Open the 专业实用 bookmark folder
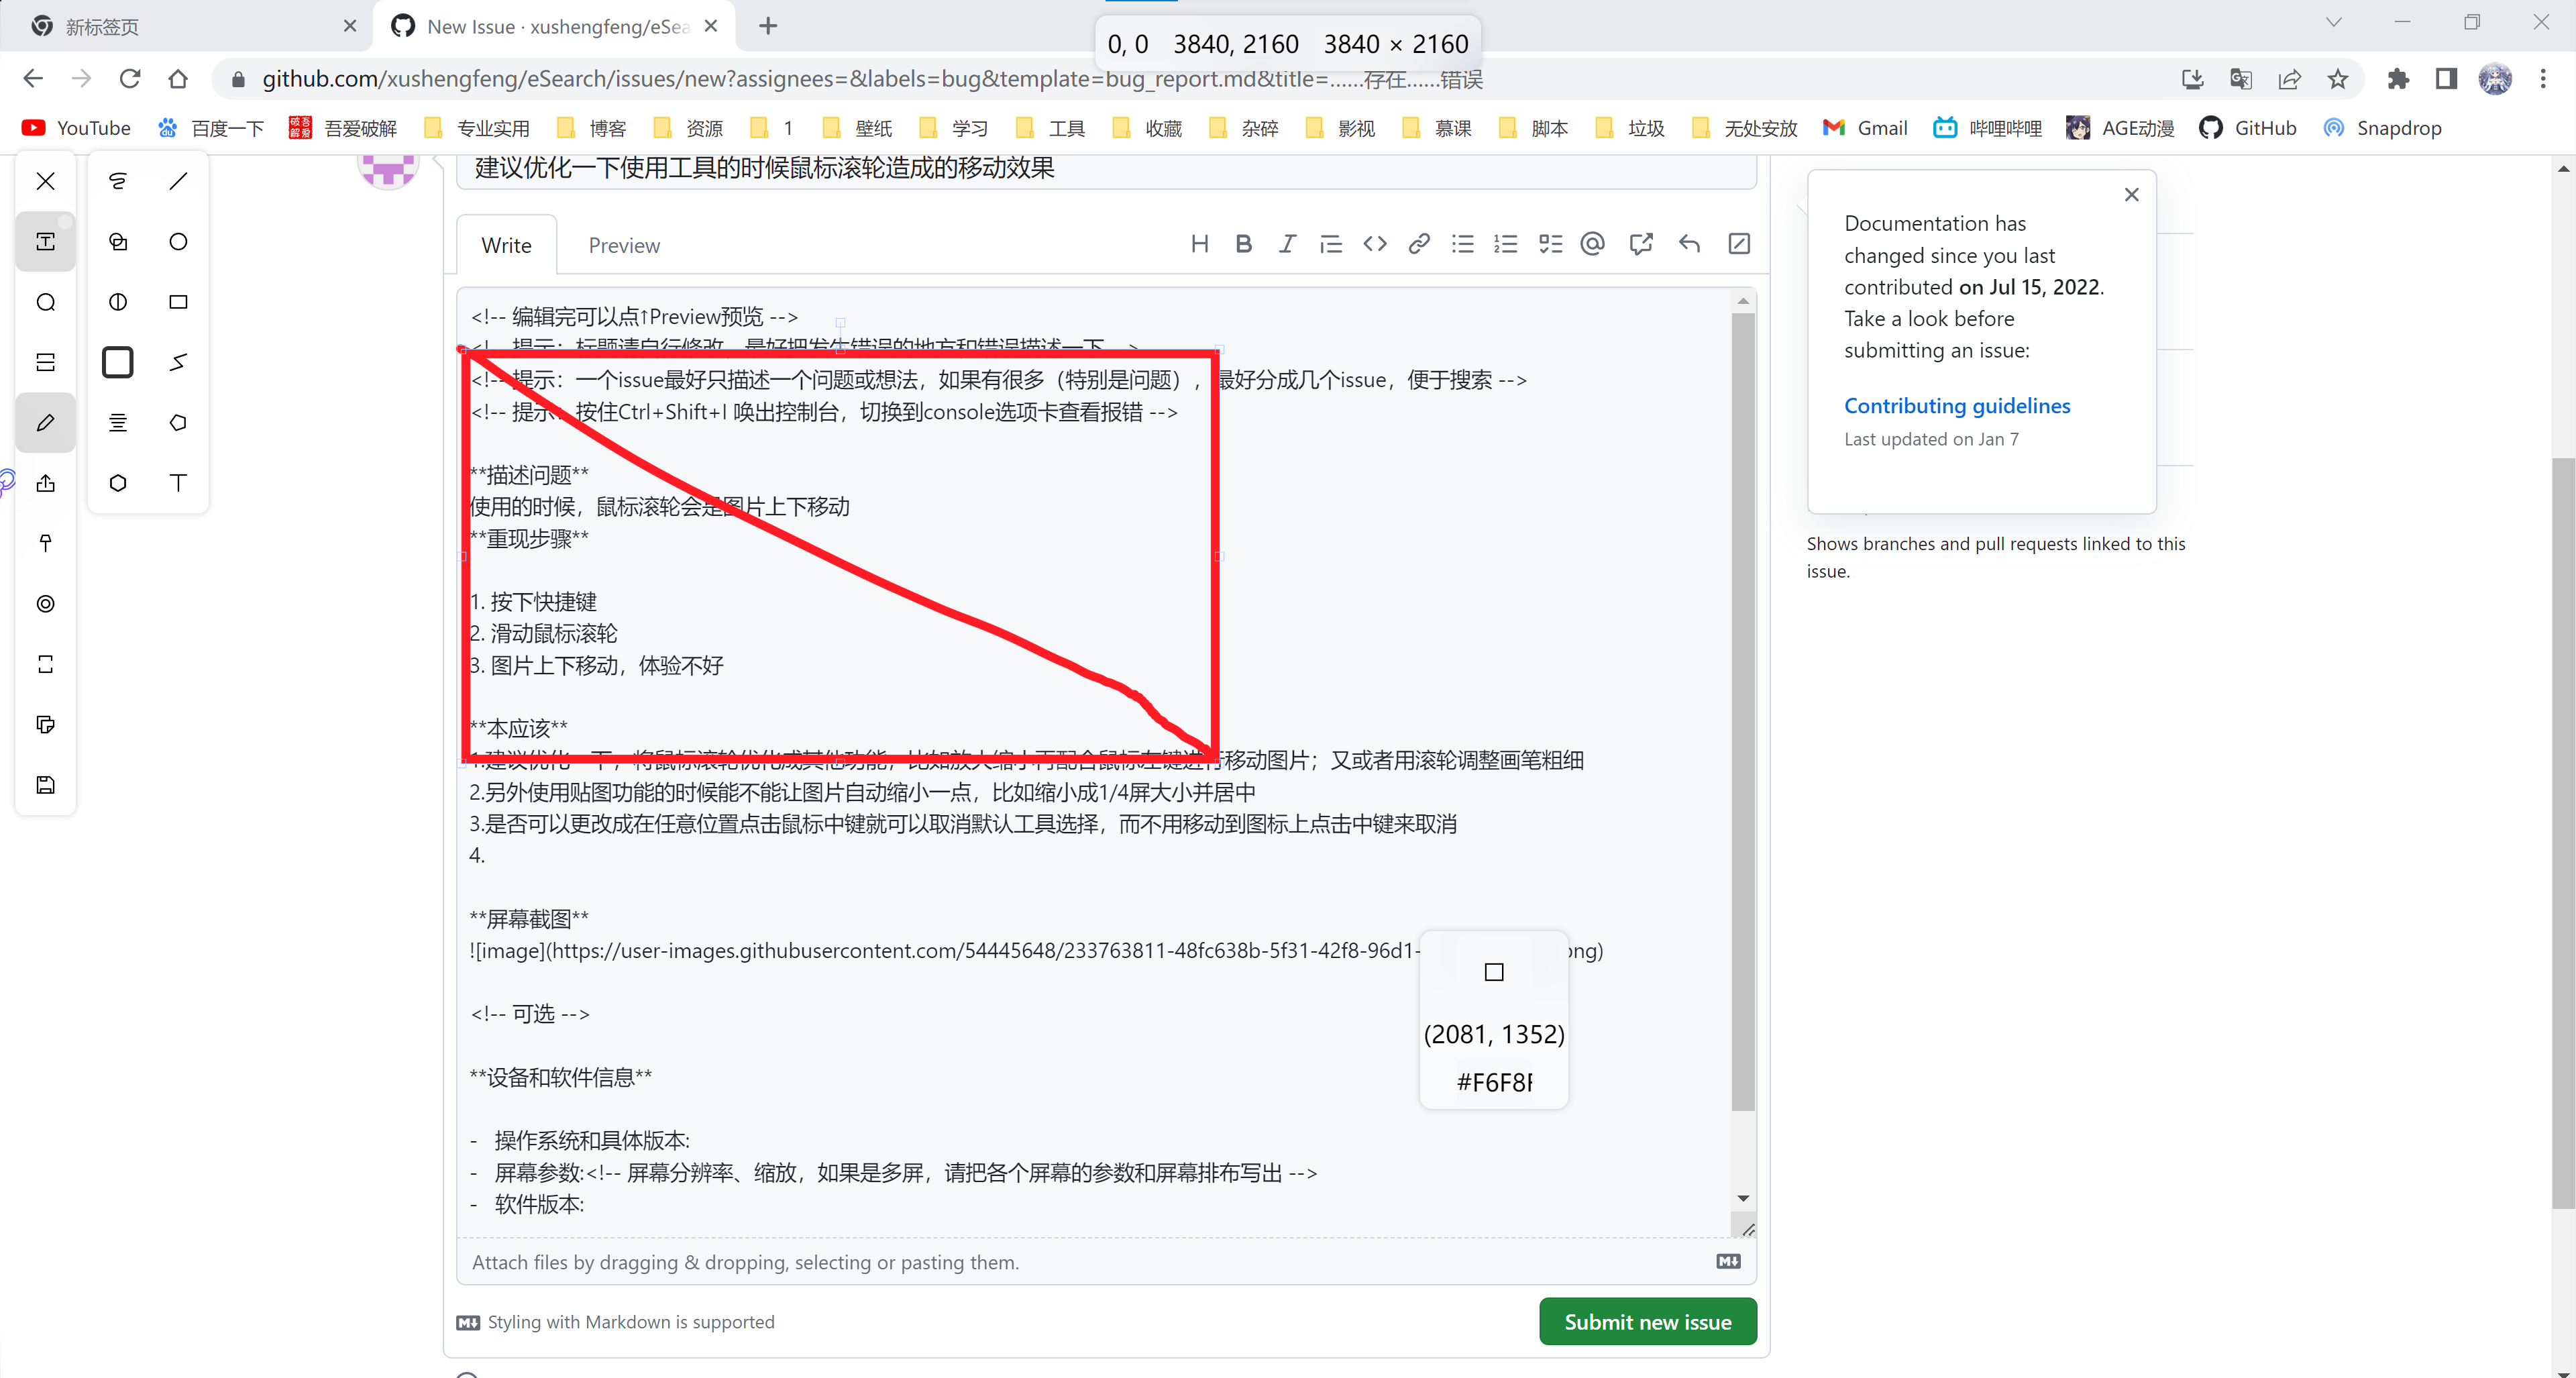This screenshot has height=1378, width=2576. click(x=477, y=128)
